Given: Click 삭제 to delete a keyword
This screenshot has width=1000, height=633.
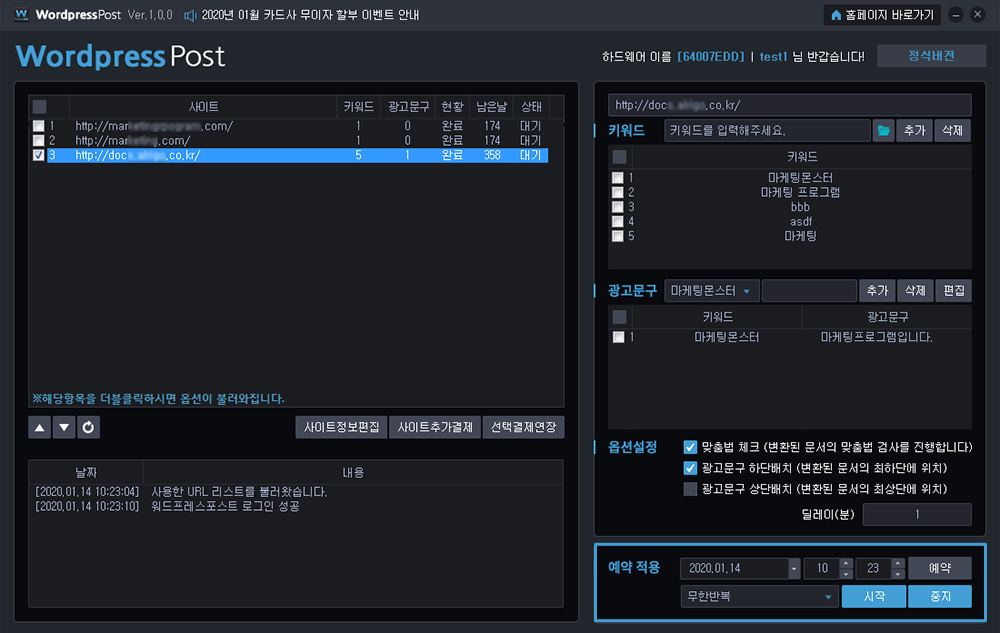Looking at the screenshot, I should click(x=952, y=130).
